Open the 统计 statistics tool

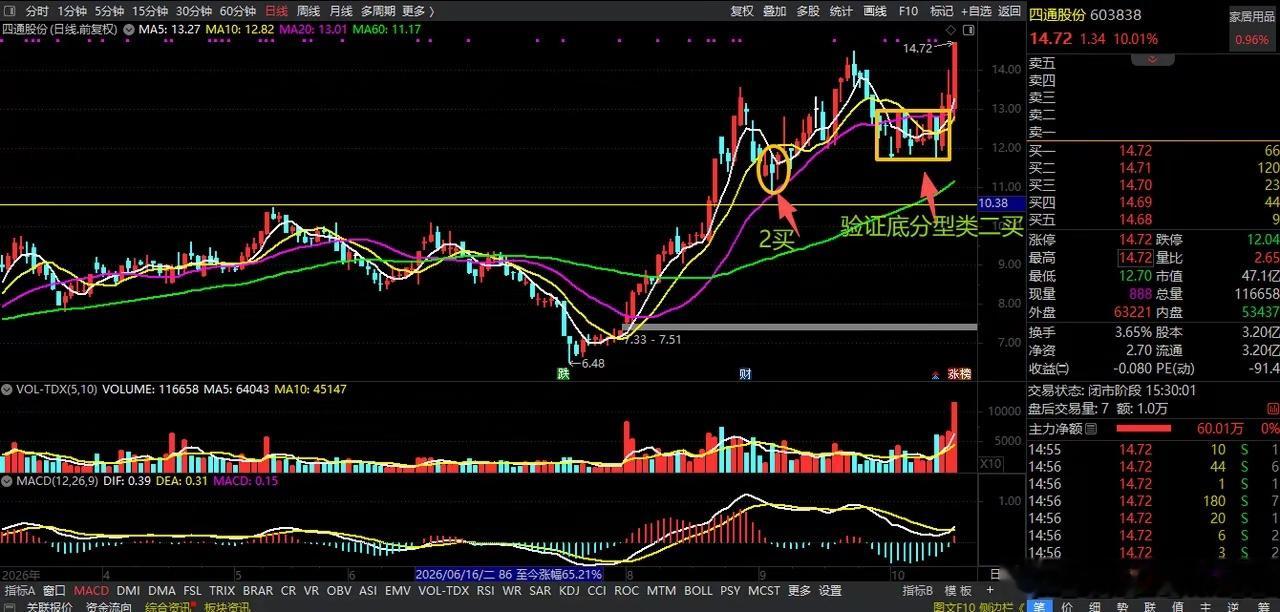point(841,11)
